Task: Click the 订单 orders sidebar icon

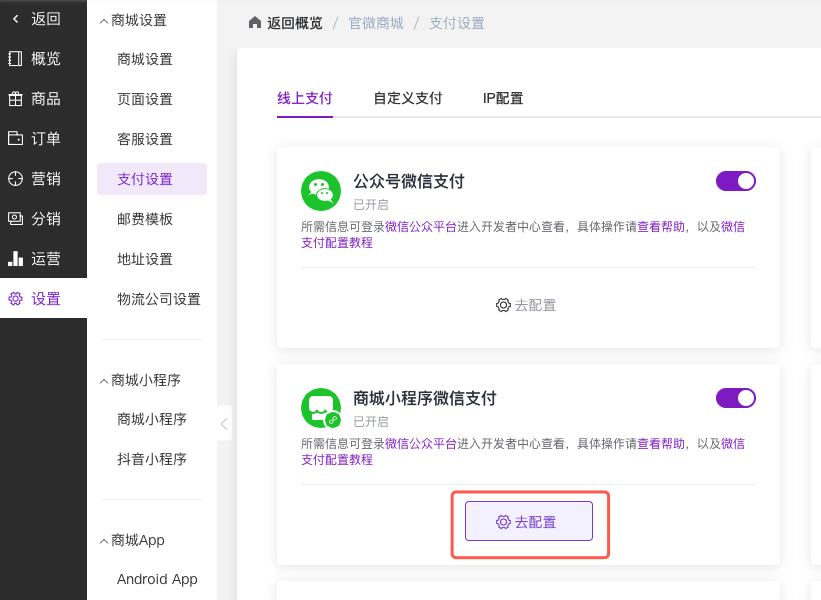Action: click(15, 138)
